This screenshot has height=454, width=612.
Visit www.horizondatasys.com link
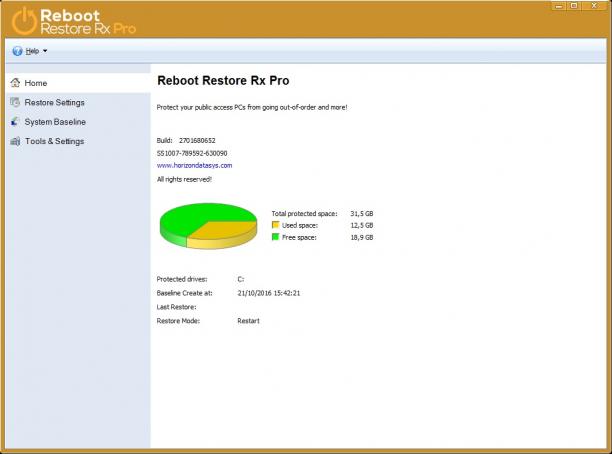pyautogui.click(x=194, y=166)
